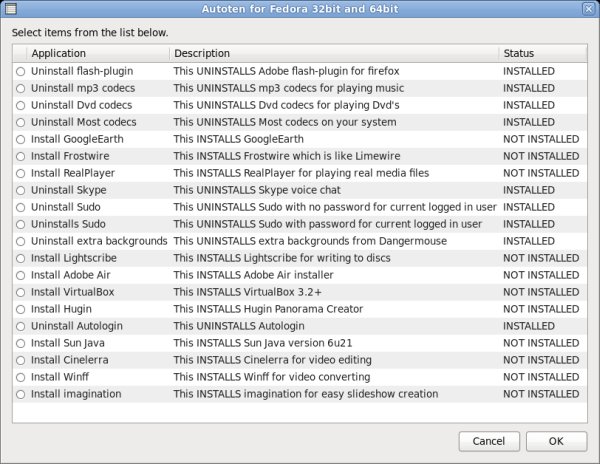Close the Autoten dialog window

[588, 9]
